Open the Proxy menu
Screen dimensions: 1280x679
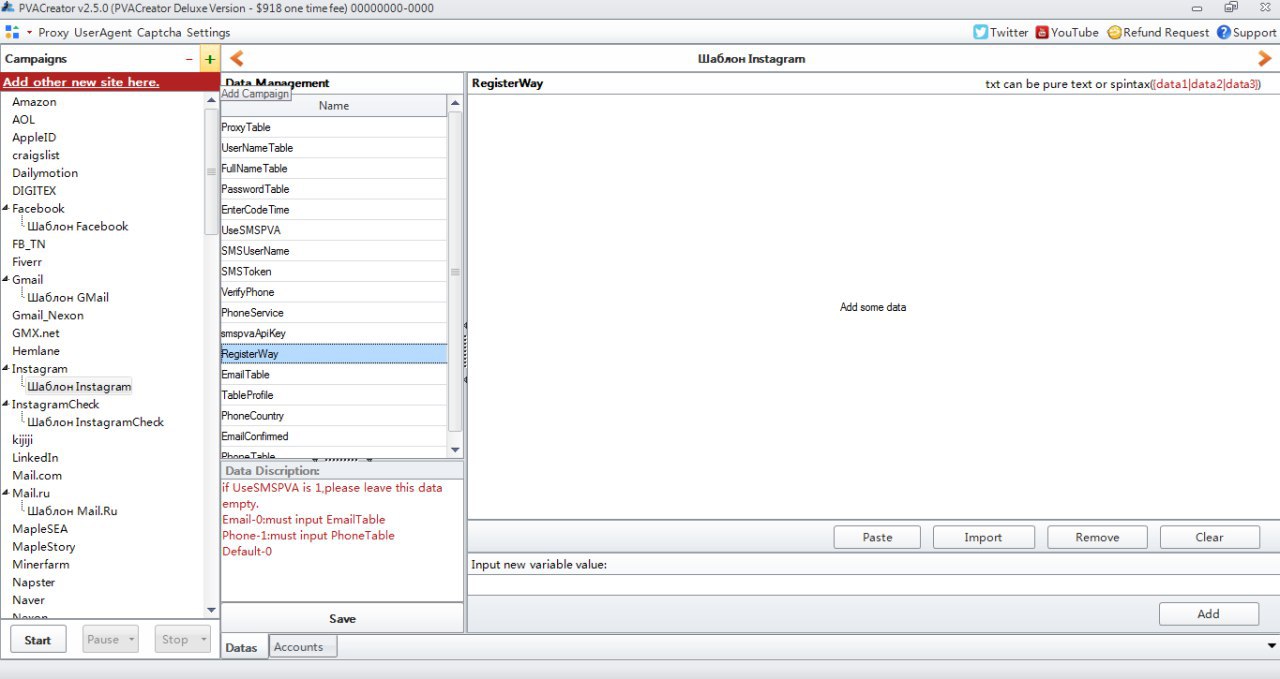[54, 32]
